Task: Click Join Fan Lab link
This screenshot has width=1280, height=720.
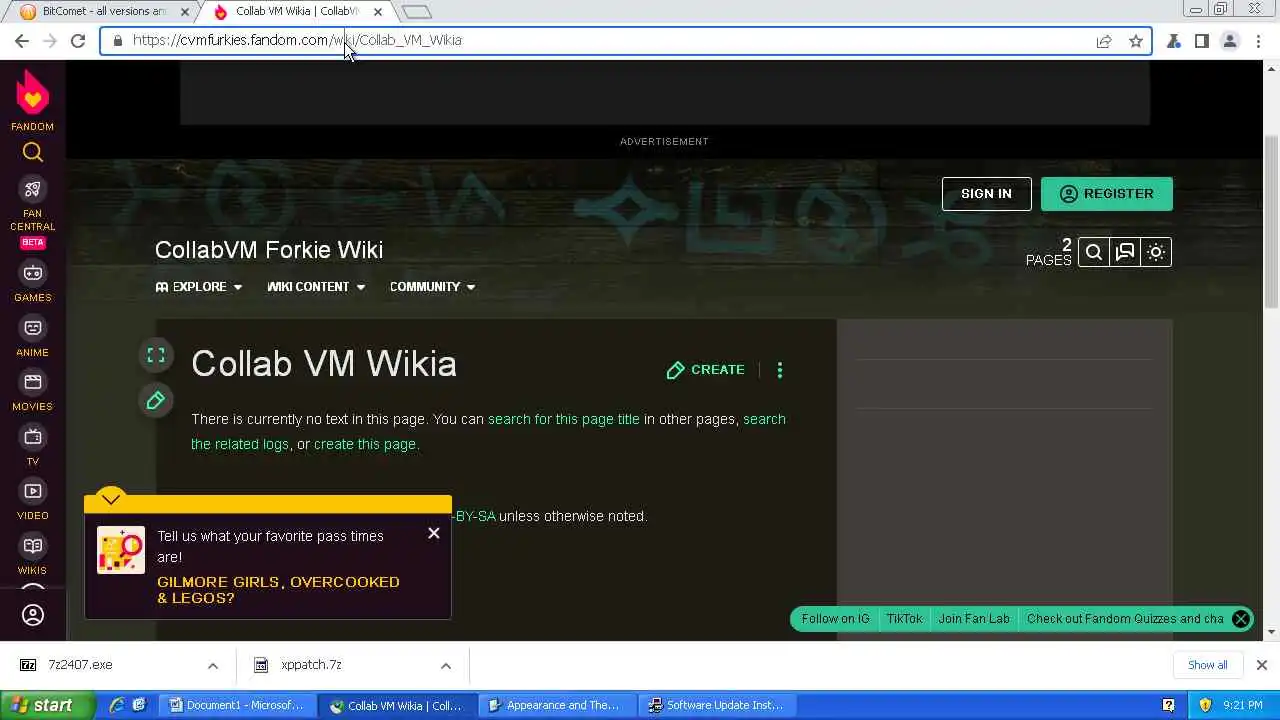Action: point(974,619)
